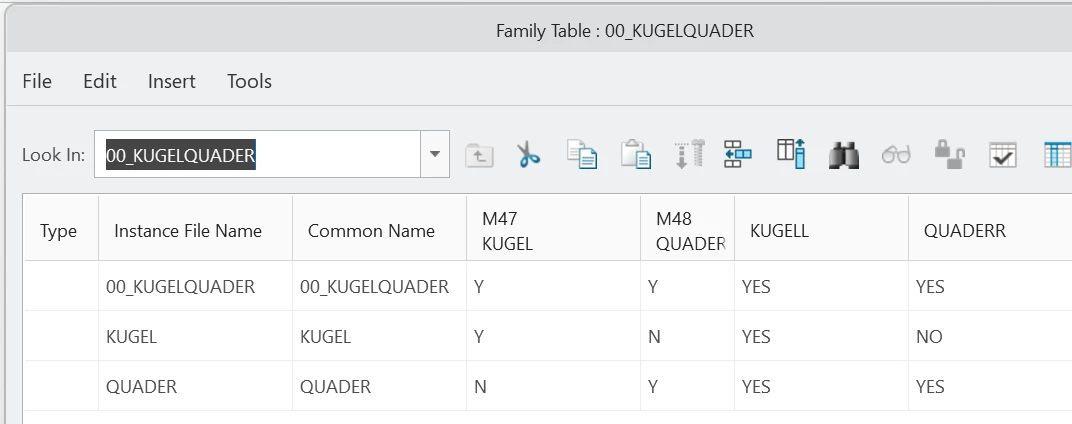The height and width of the screenshot is (424, 1072).
Task: Click the QUADER common name cell
Action: coord(379,386)
